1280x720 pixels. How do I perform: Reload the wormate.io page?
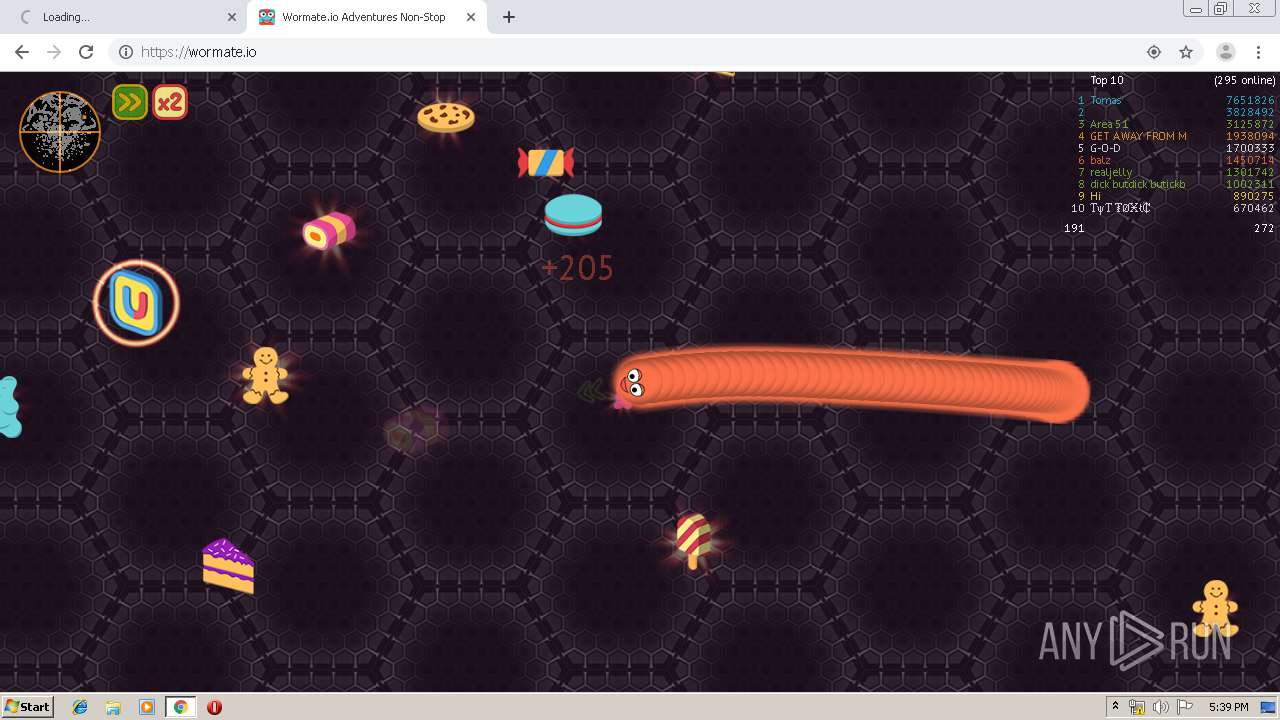(x=86, y=52)
